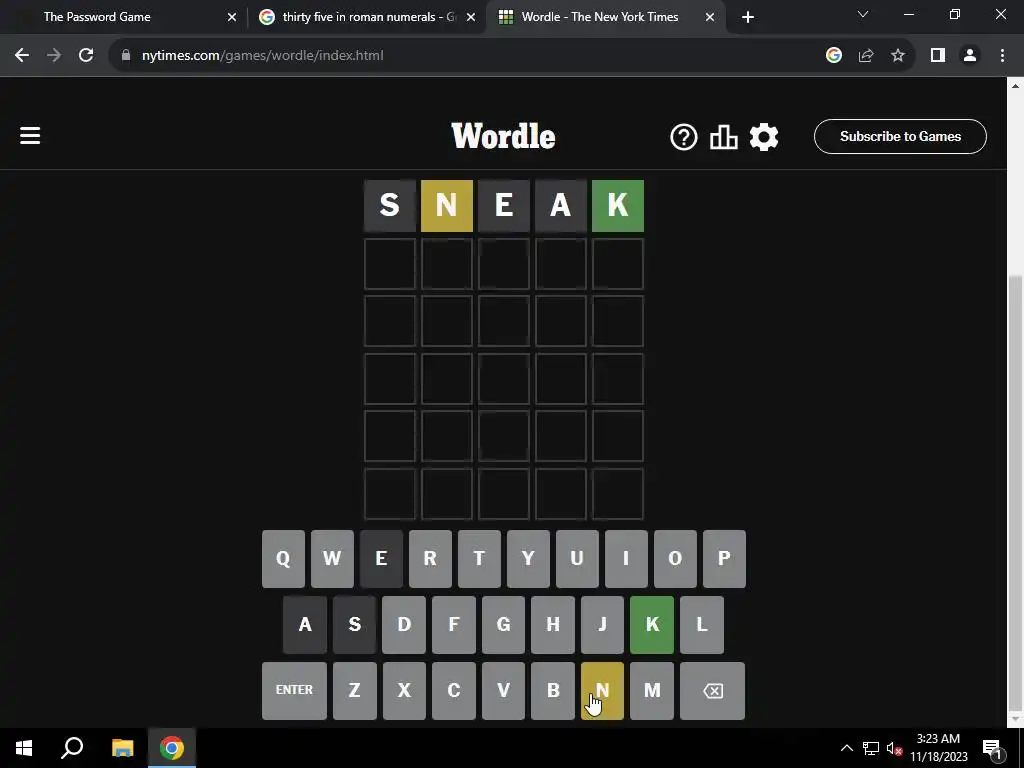
Task: Close the Google search roman numerals tab
Action: 471,17
